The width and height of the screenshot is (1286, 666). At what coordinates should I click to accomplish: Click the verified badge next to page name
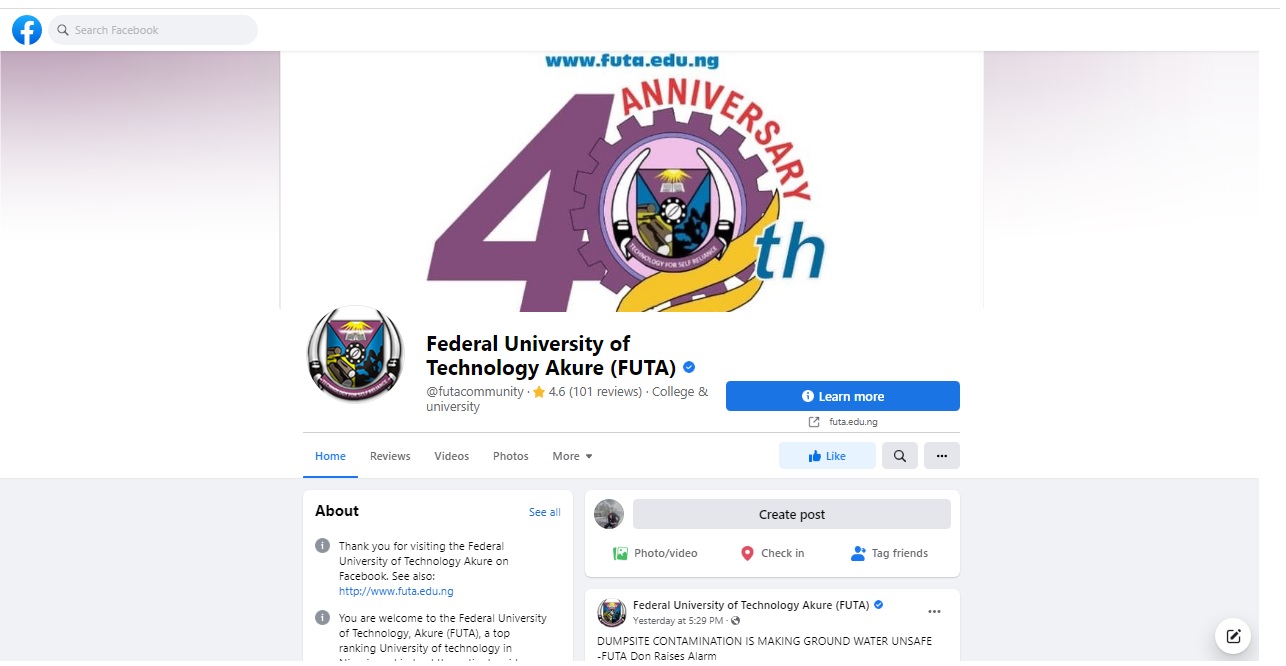[x=689, y=367]
